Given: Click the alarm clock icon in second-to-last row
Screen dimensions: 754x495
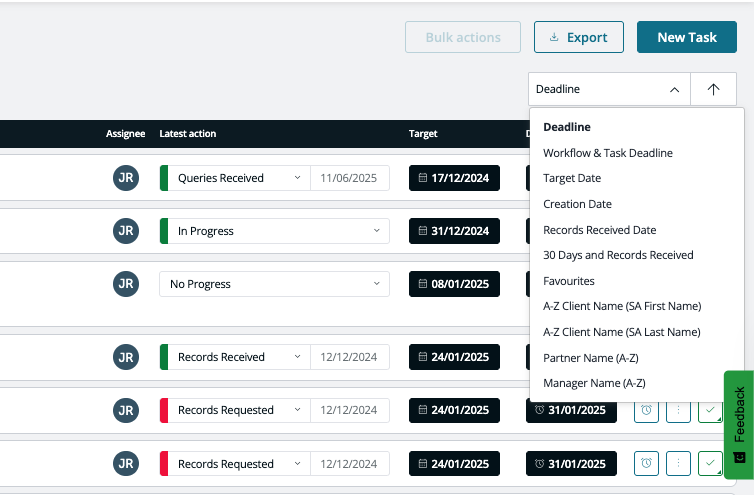Looking at the screenshot, I should (x=646, y=410).
